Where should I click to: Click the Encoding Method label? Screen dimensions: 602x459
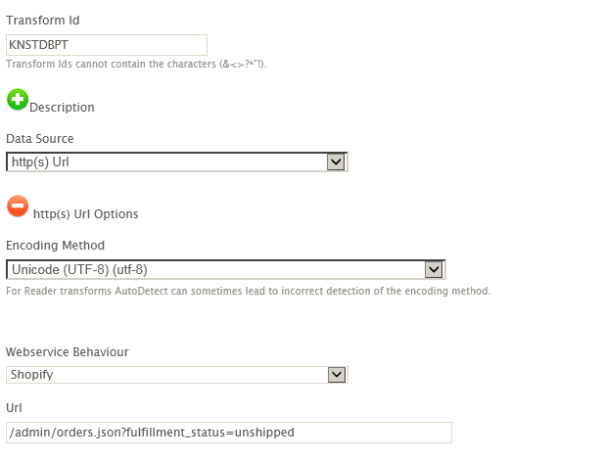55,245
